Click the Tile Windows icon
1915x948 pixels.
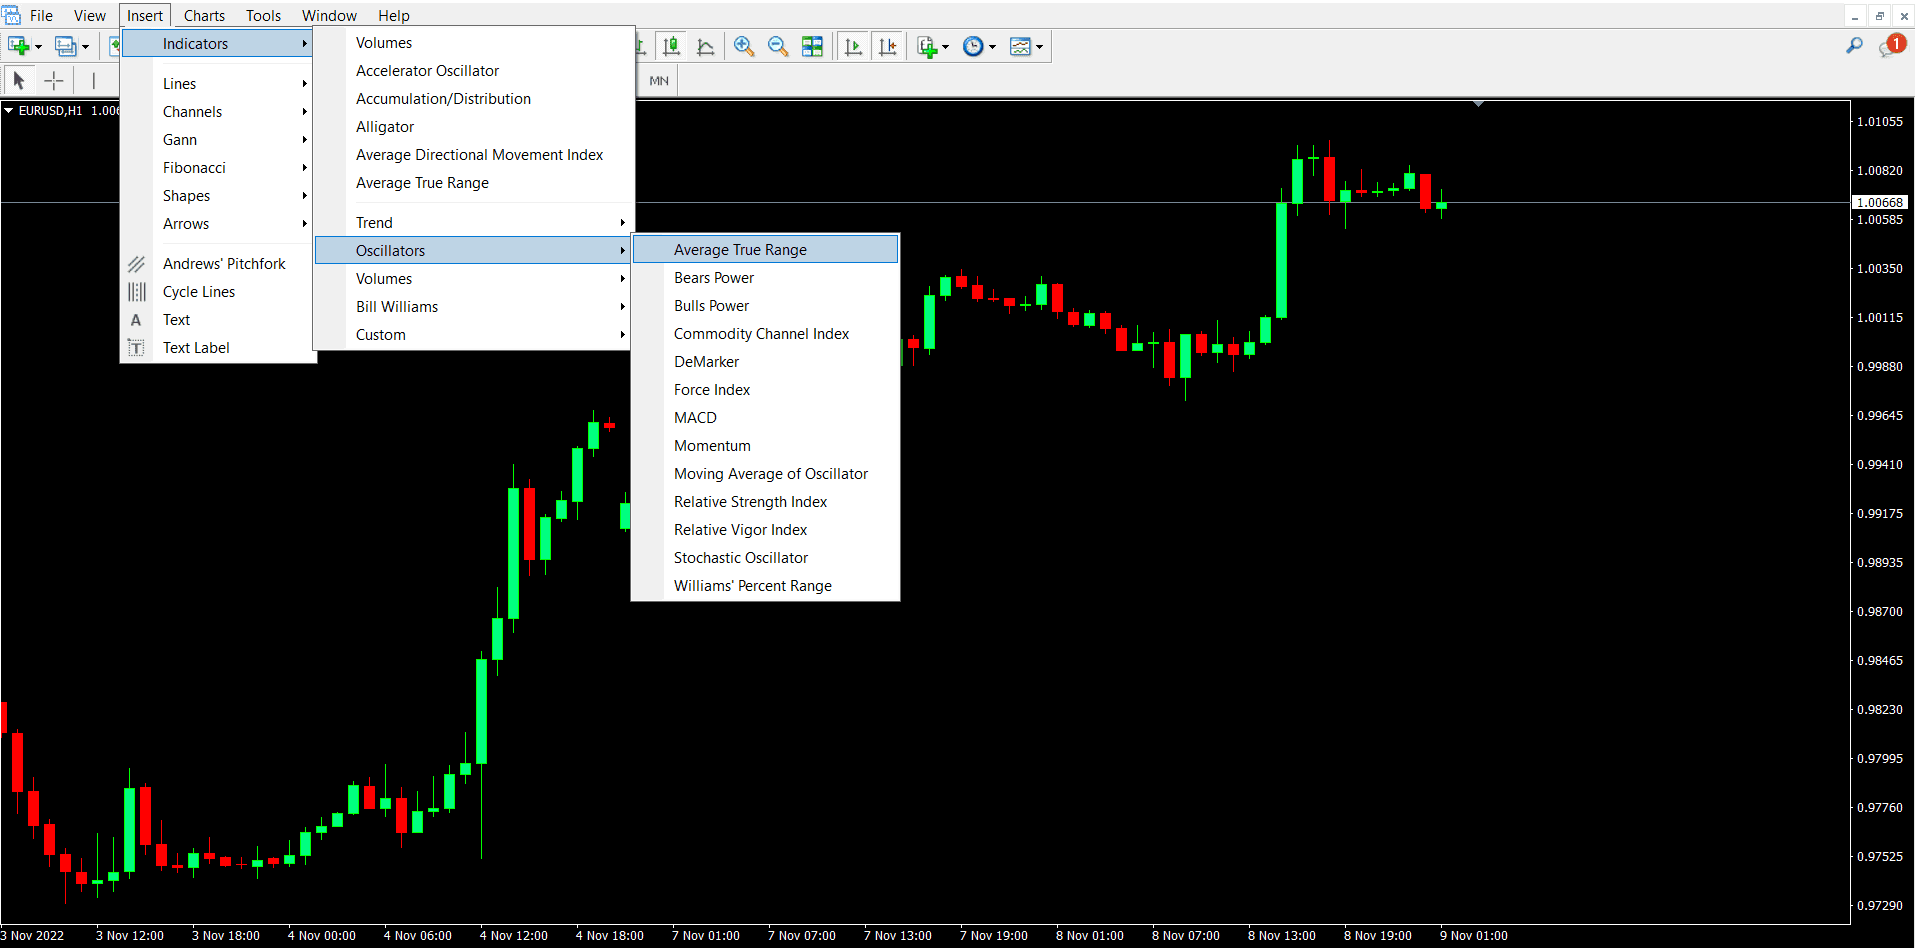pos(812,46)
